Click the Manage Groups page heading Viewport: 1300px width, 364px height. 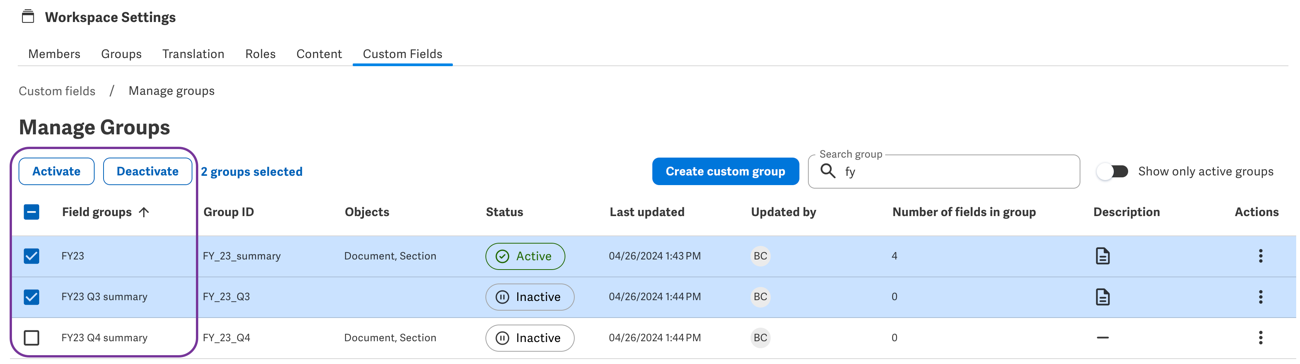point(94,128)
